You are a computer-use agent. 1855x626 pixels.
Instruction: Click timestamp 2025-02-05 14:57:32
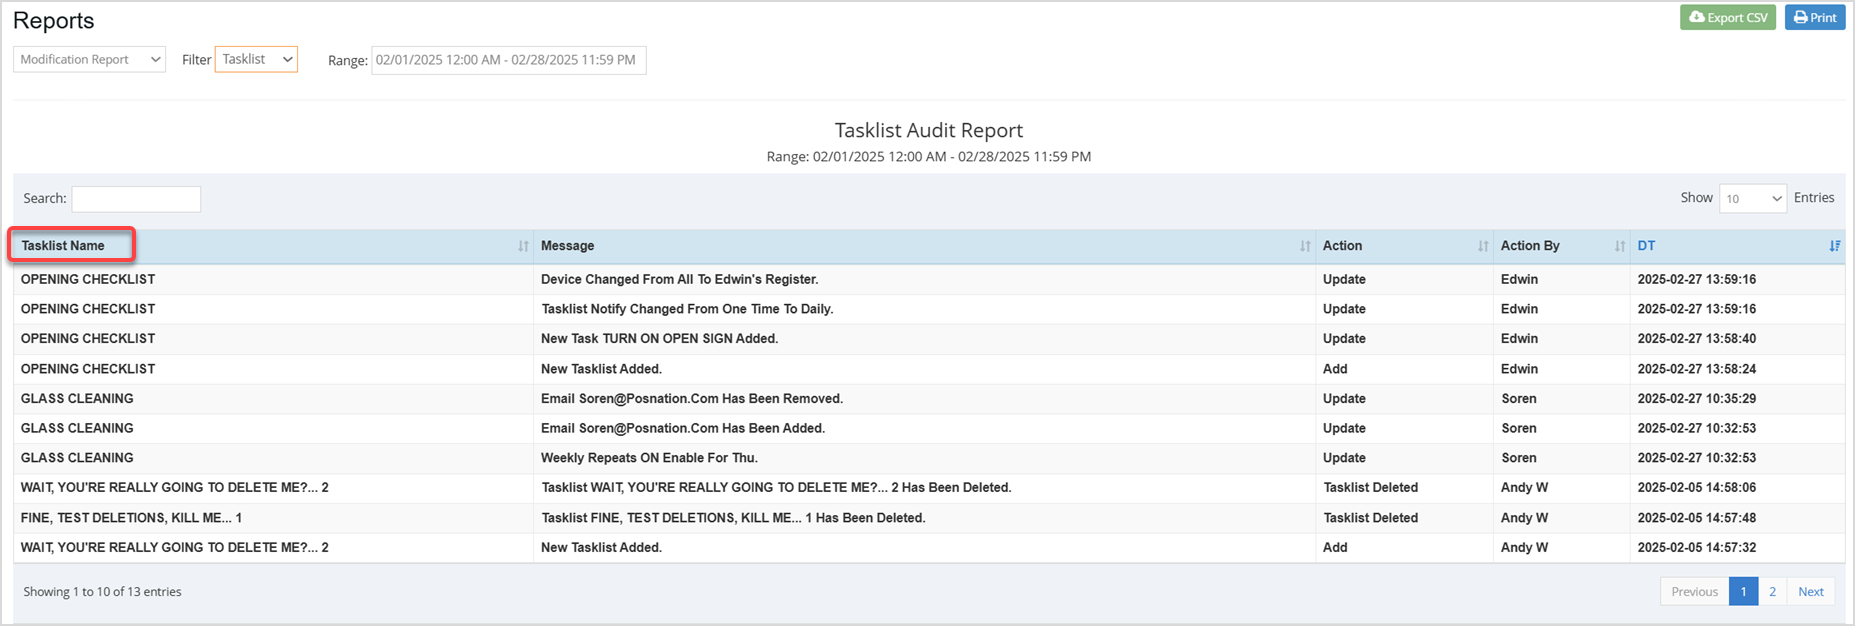[1697, 548]
